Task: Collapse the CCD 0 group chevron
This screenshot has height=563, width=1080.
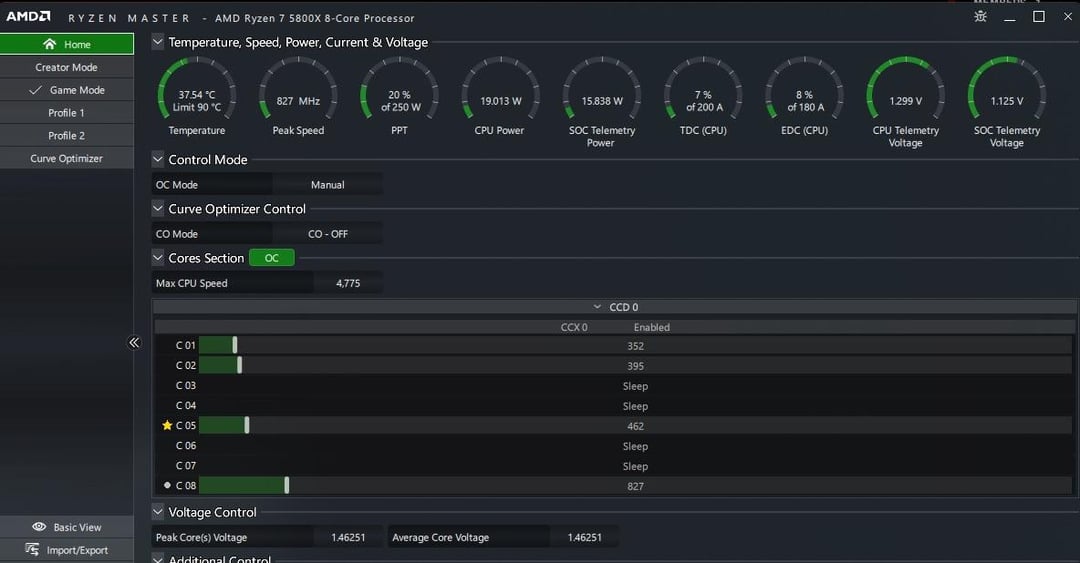Action: (597, 307)
